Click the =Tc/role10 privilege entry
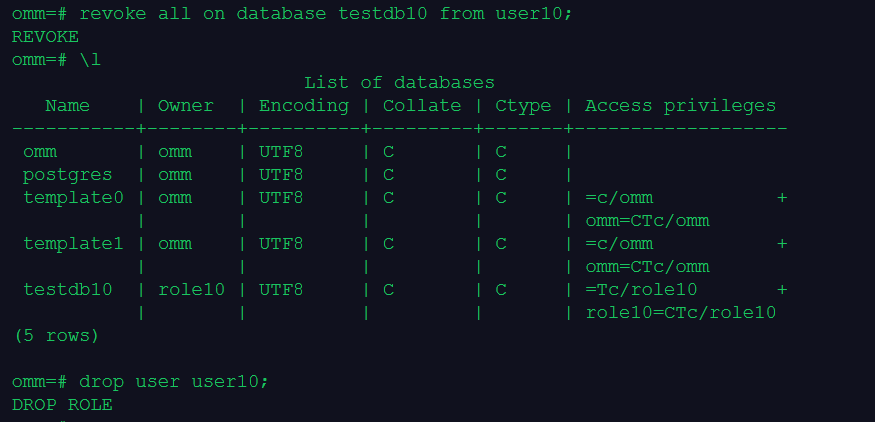The height and width of the screenshot is (422, 875). [641, 290]
